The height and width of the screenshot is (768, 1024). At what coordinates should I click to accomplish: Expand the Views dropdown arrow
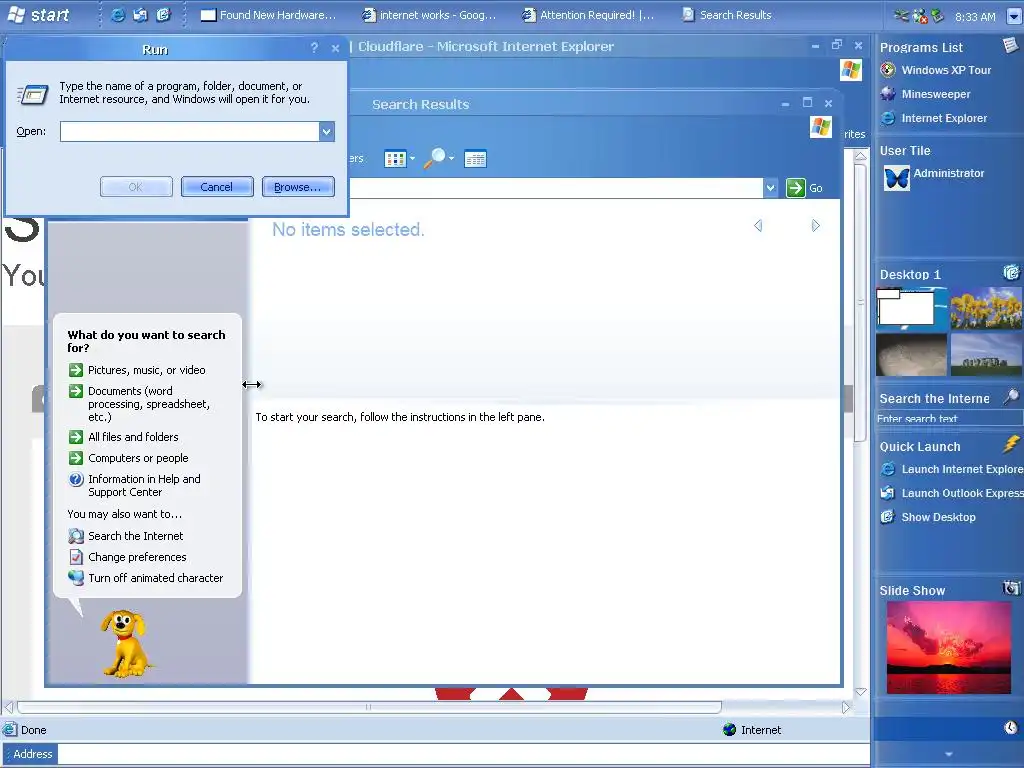(x=412, y=159)
